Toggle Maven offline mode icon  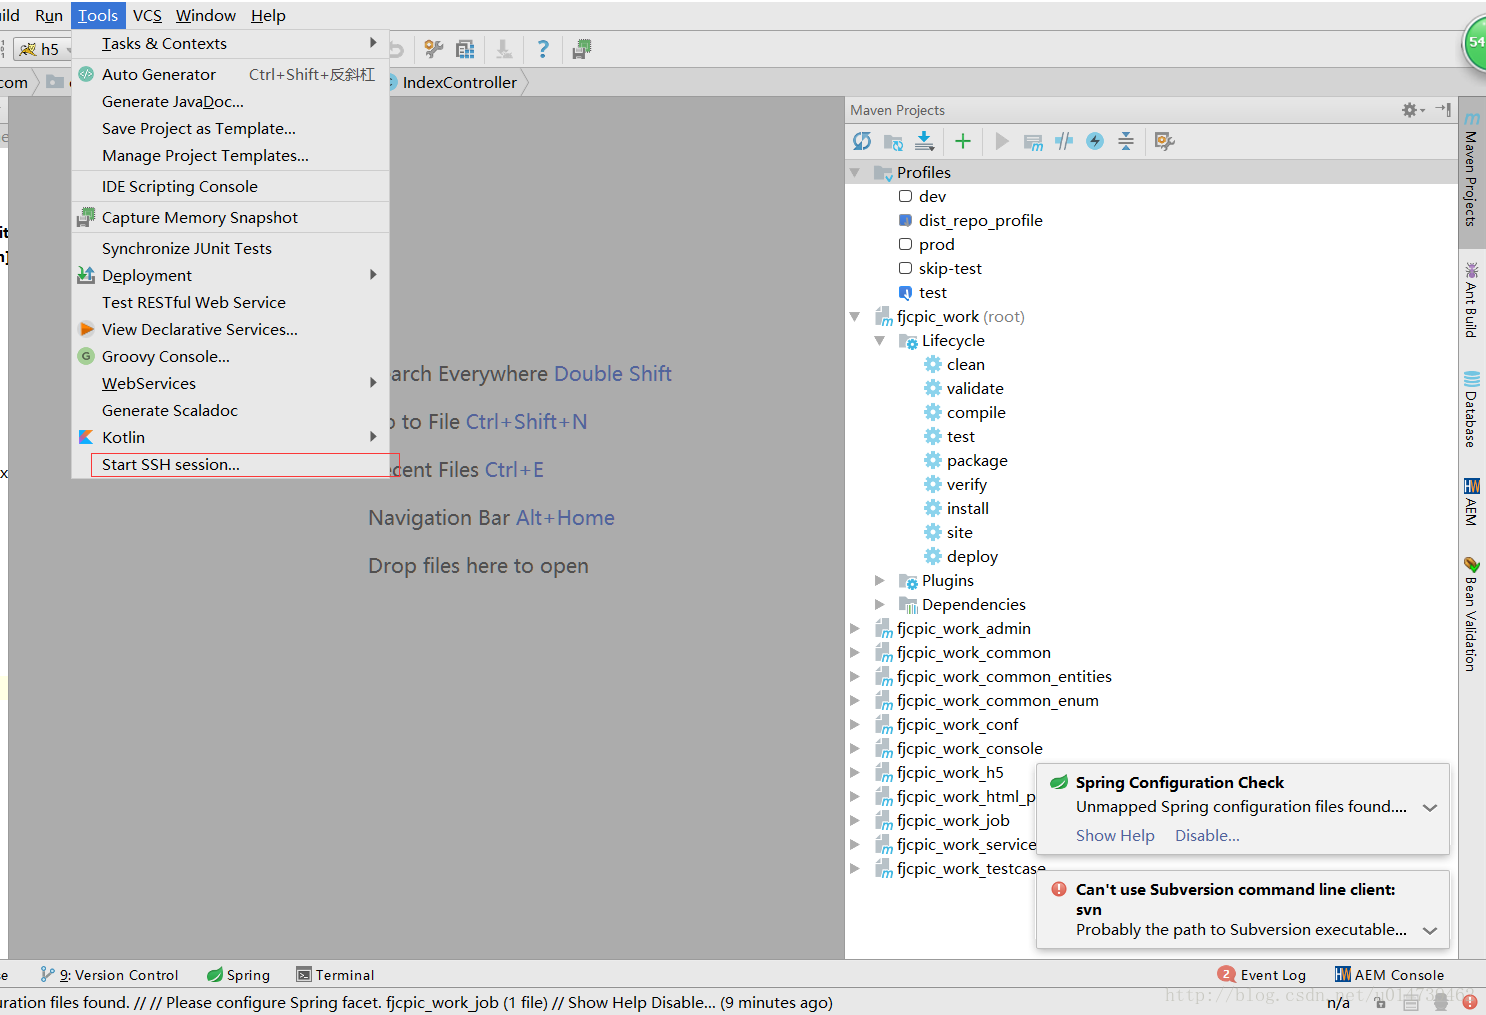(x=1064, y=141)
